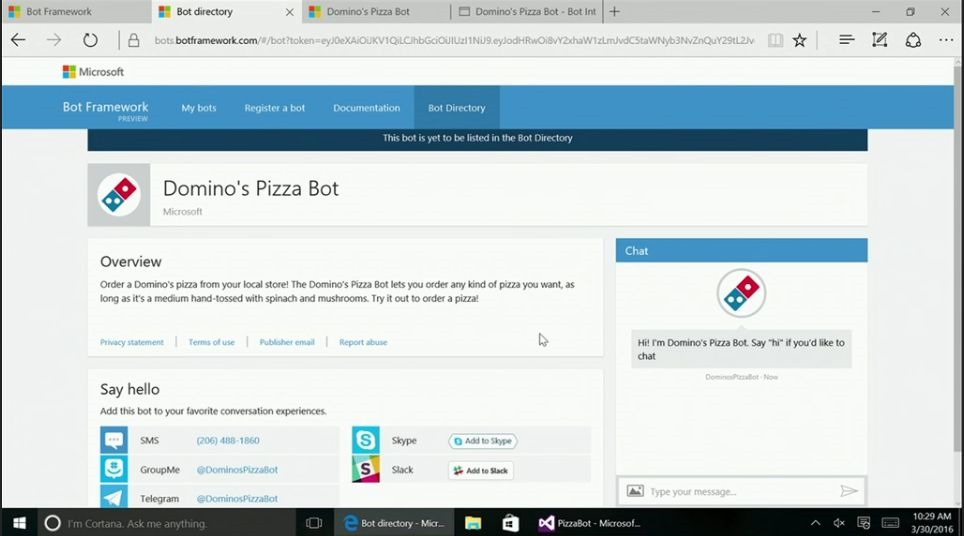Switch to PizzaBot Visual Studio window
Viewport: 964px width, 536px height.
590,523
